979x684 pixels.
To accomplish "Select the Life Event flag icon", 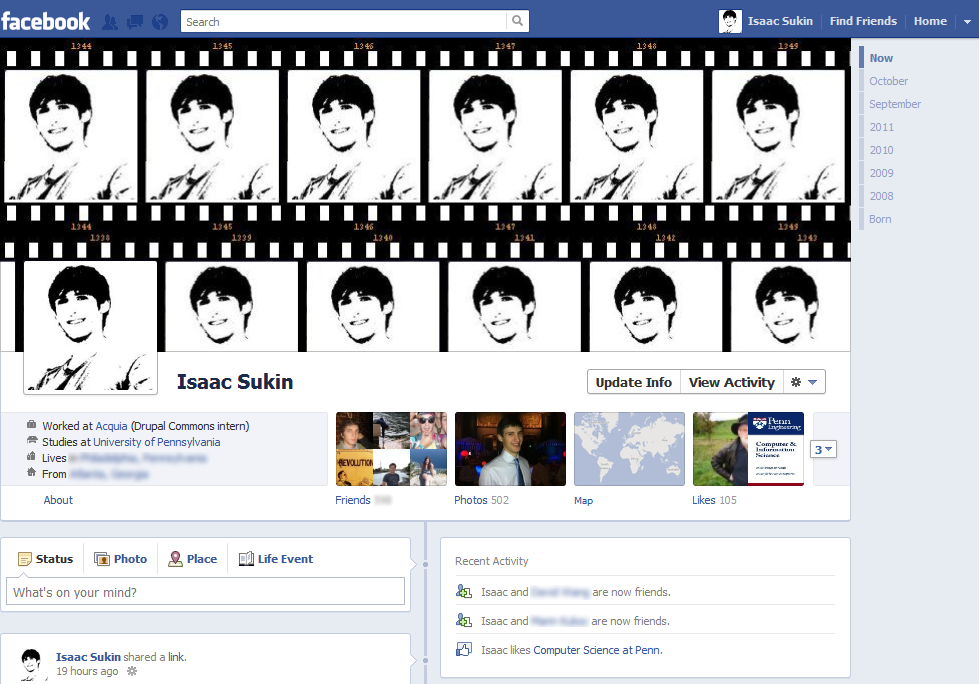I will pos(245,558).
